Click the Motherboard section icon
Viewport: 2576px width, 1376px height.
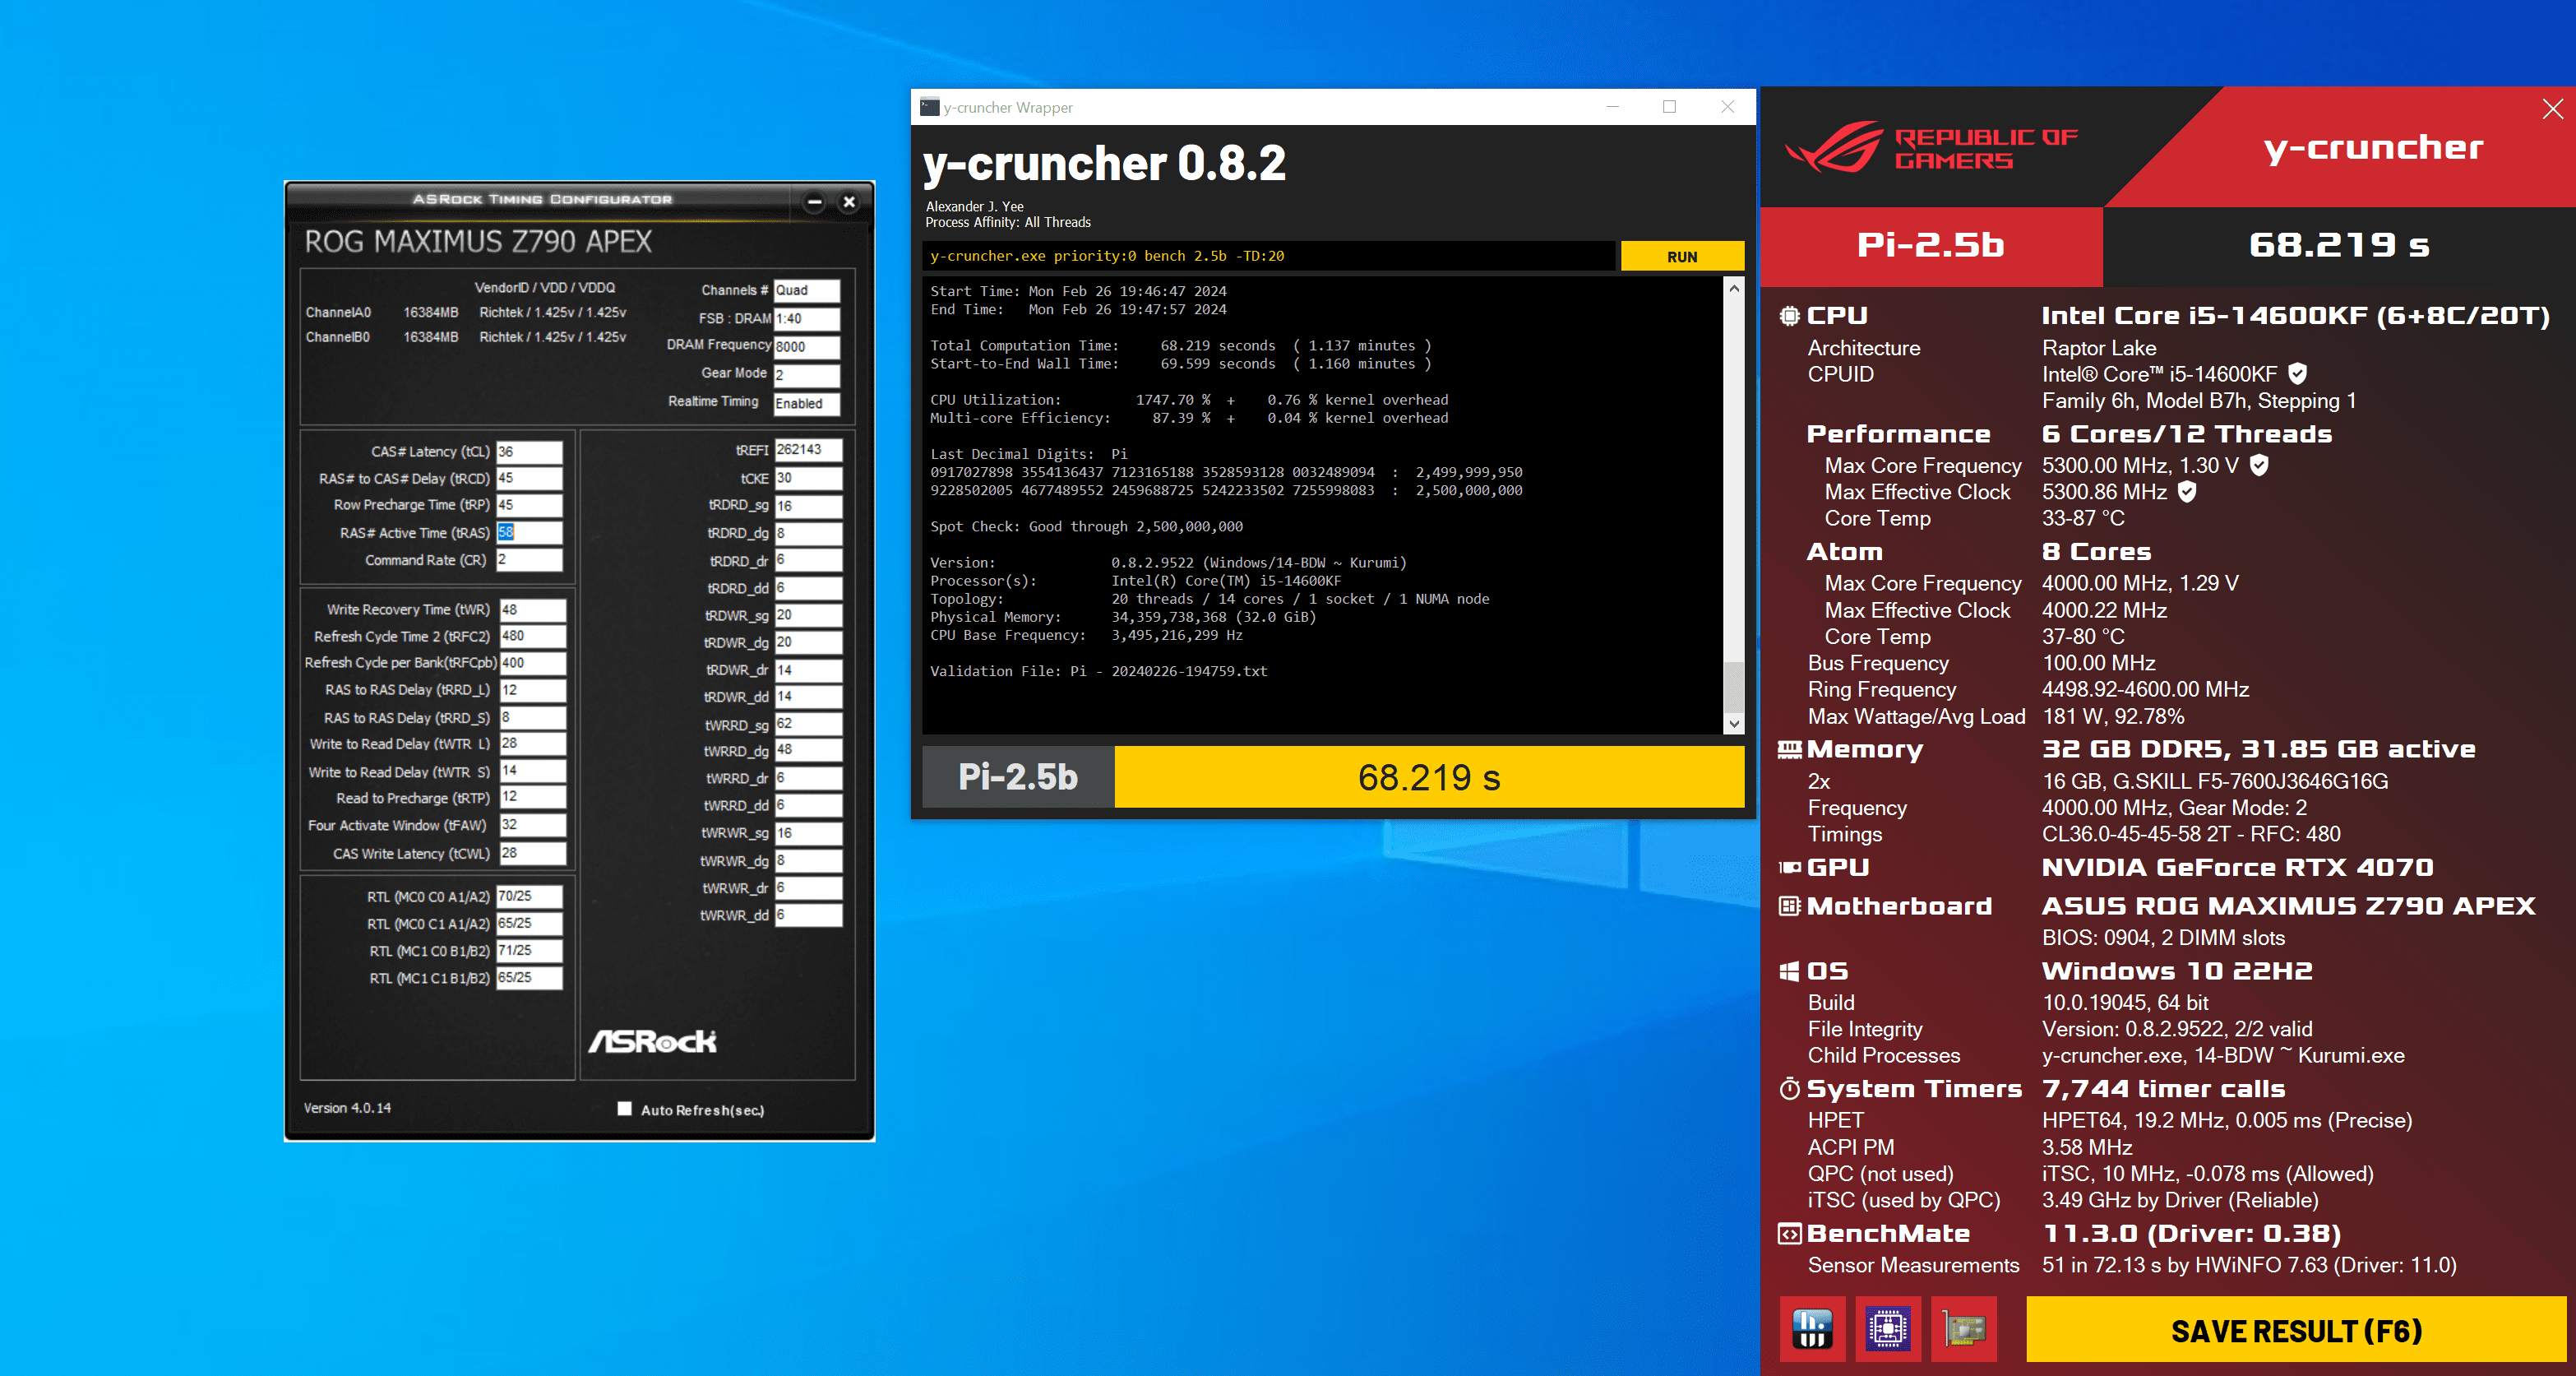[1789, 906]
